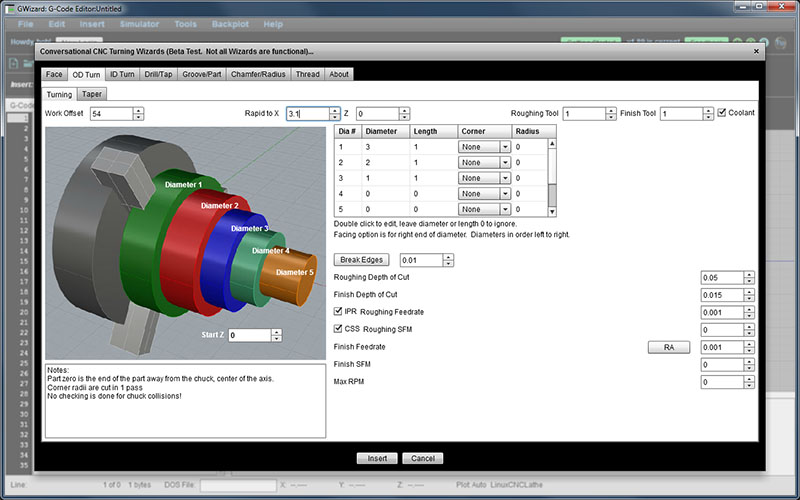This screenshot has height=500, width=800.
Task: Open the About tab
Action: click(x=339, y=74)
